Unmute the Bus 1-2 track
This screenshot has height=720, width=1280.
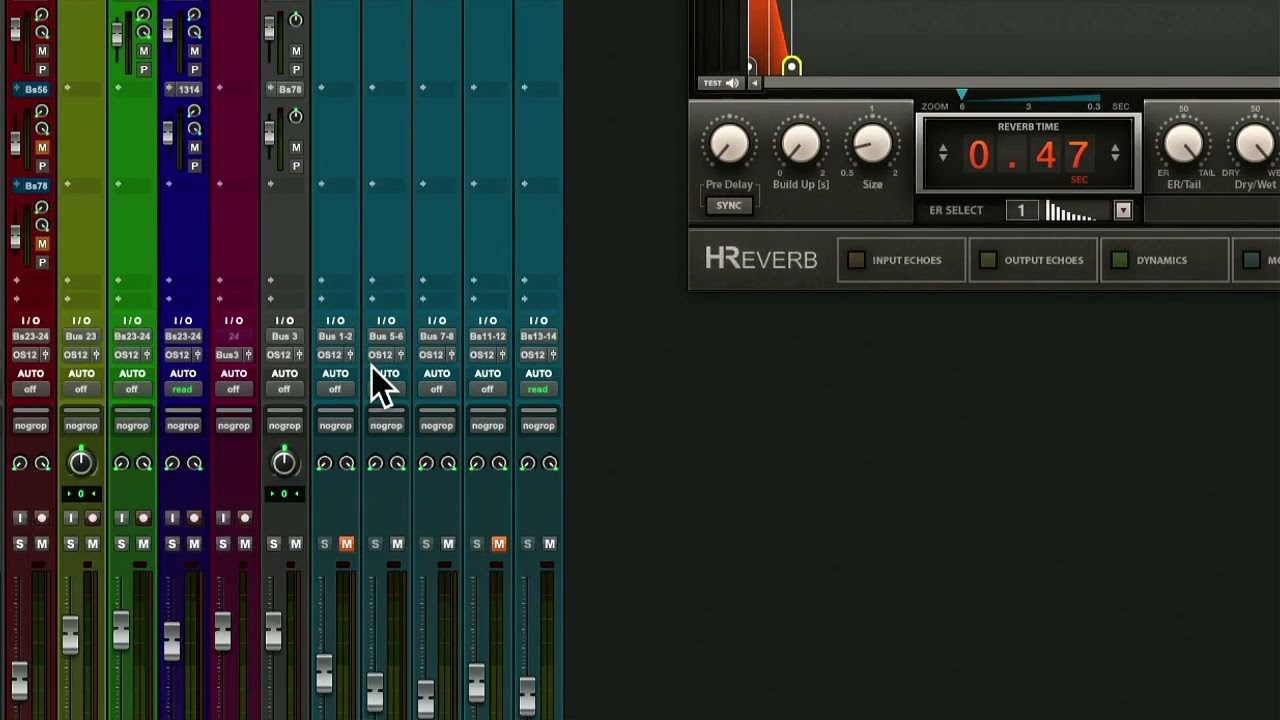click(346, 544)
